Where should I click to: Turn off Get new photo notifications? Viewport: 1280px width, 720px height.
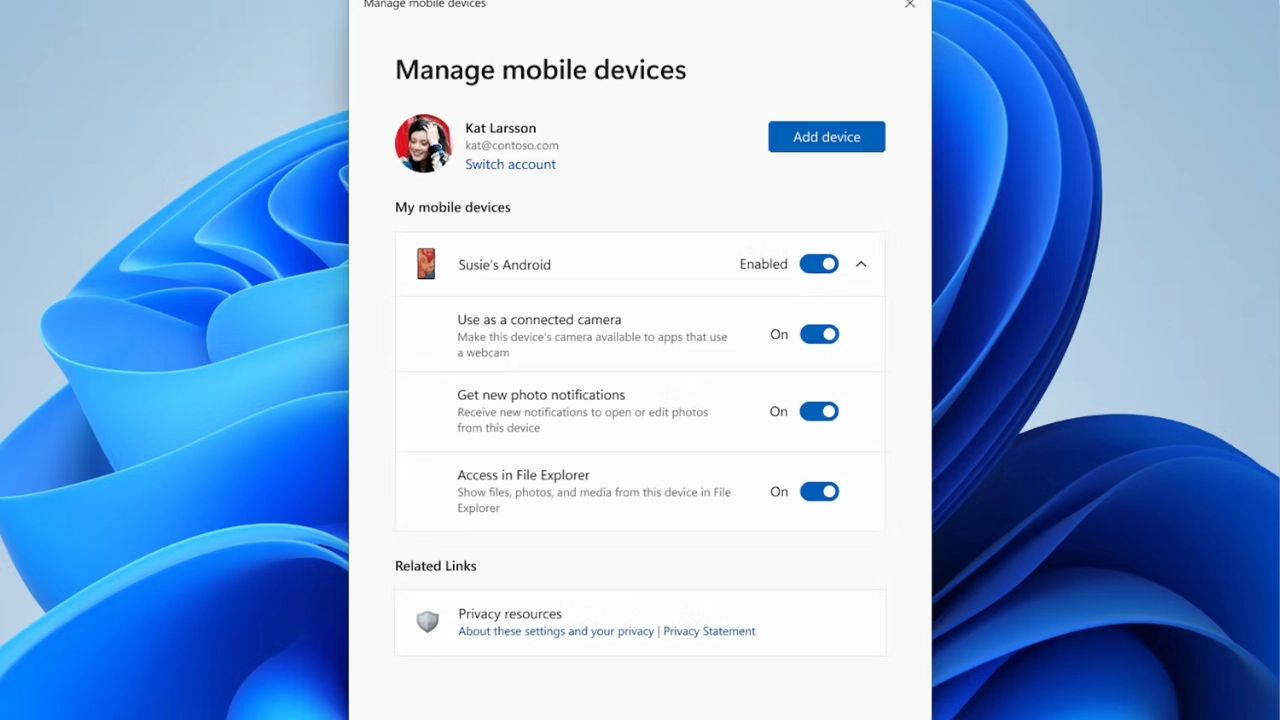point(819,411)
